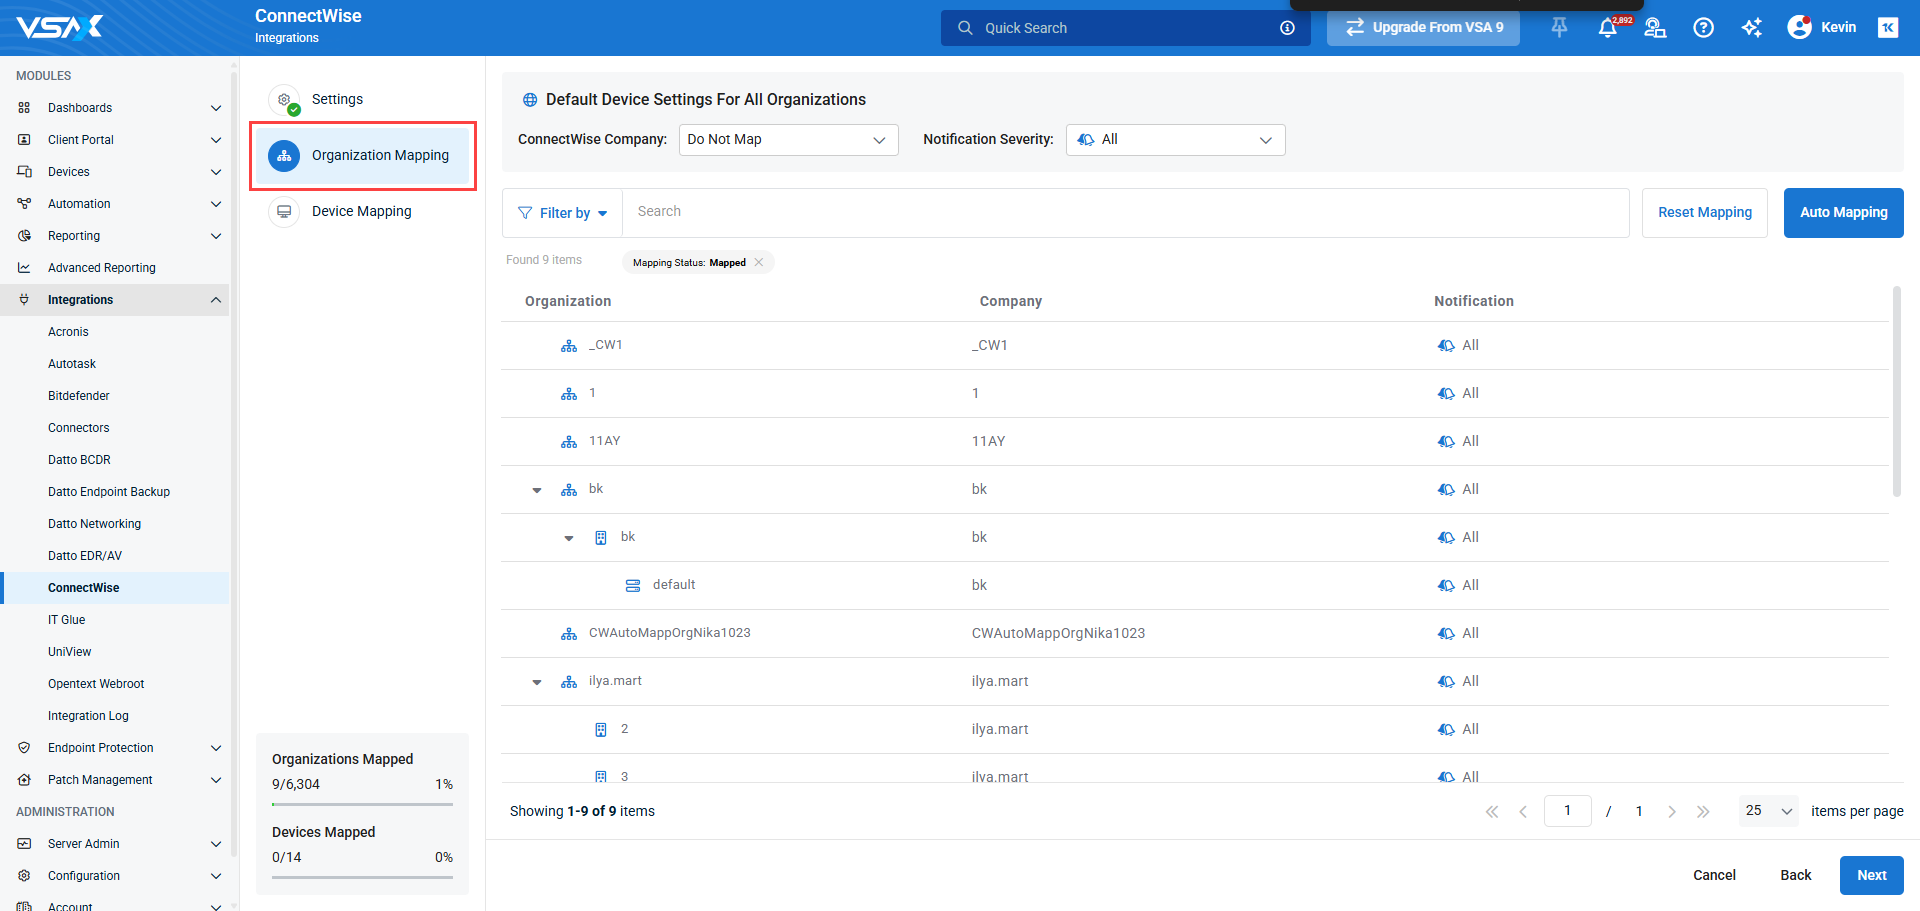Go to Device Mapping step
This screenshot has width=1920, height=911.
pos(361,211)
